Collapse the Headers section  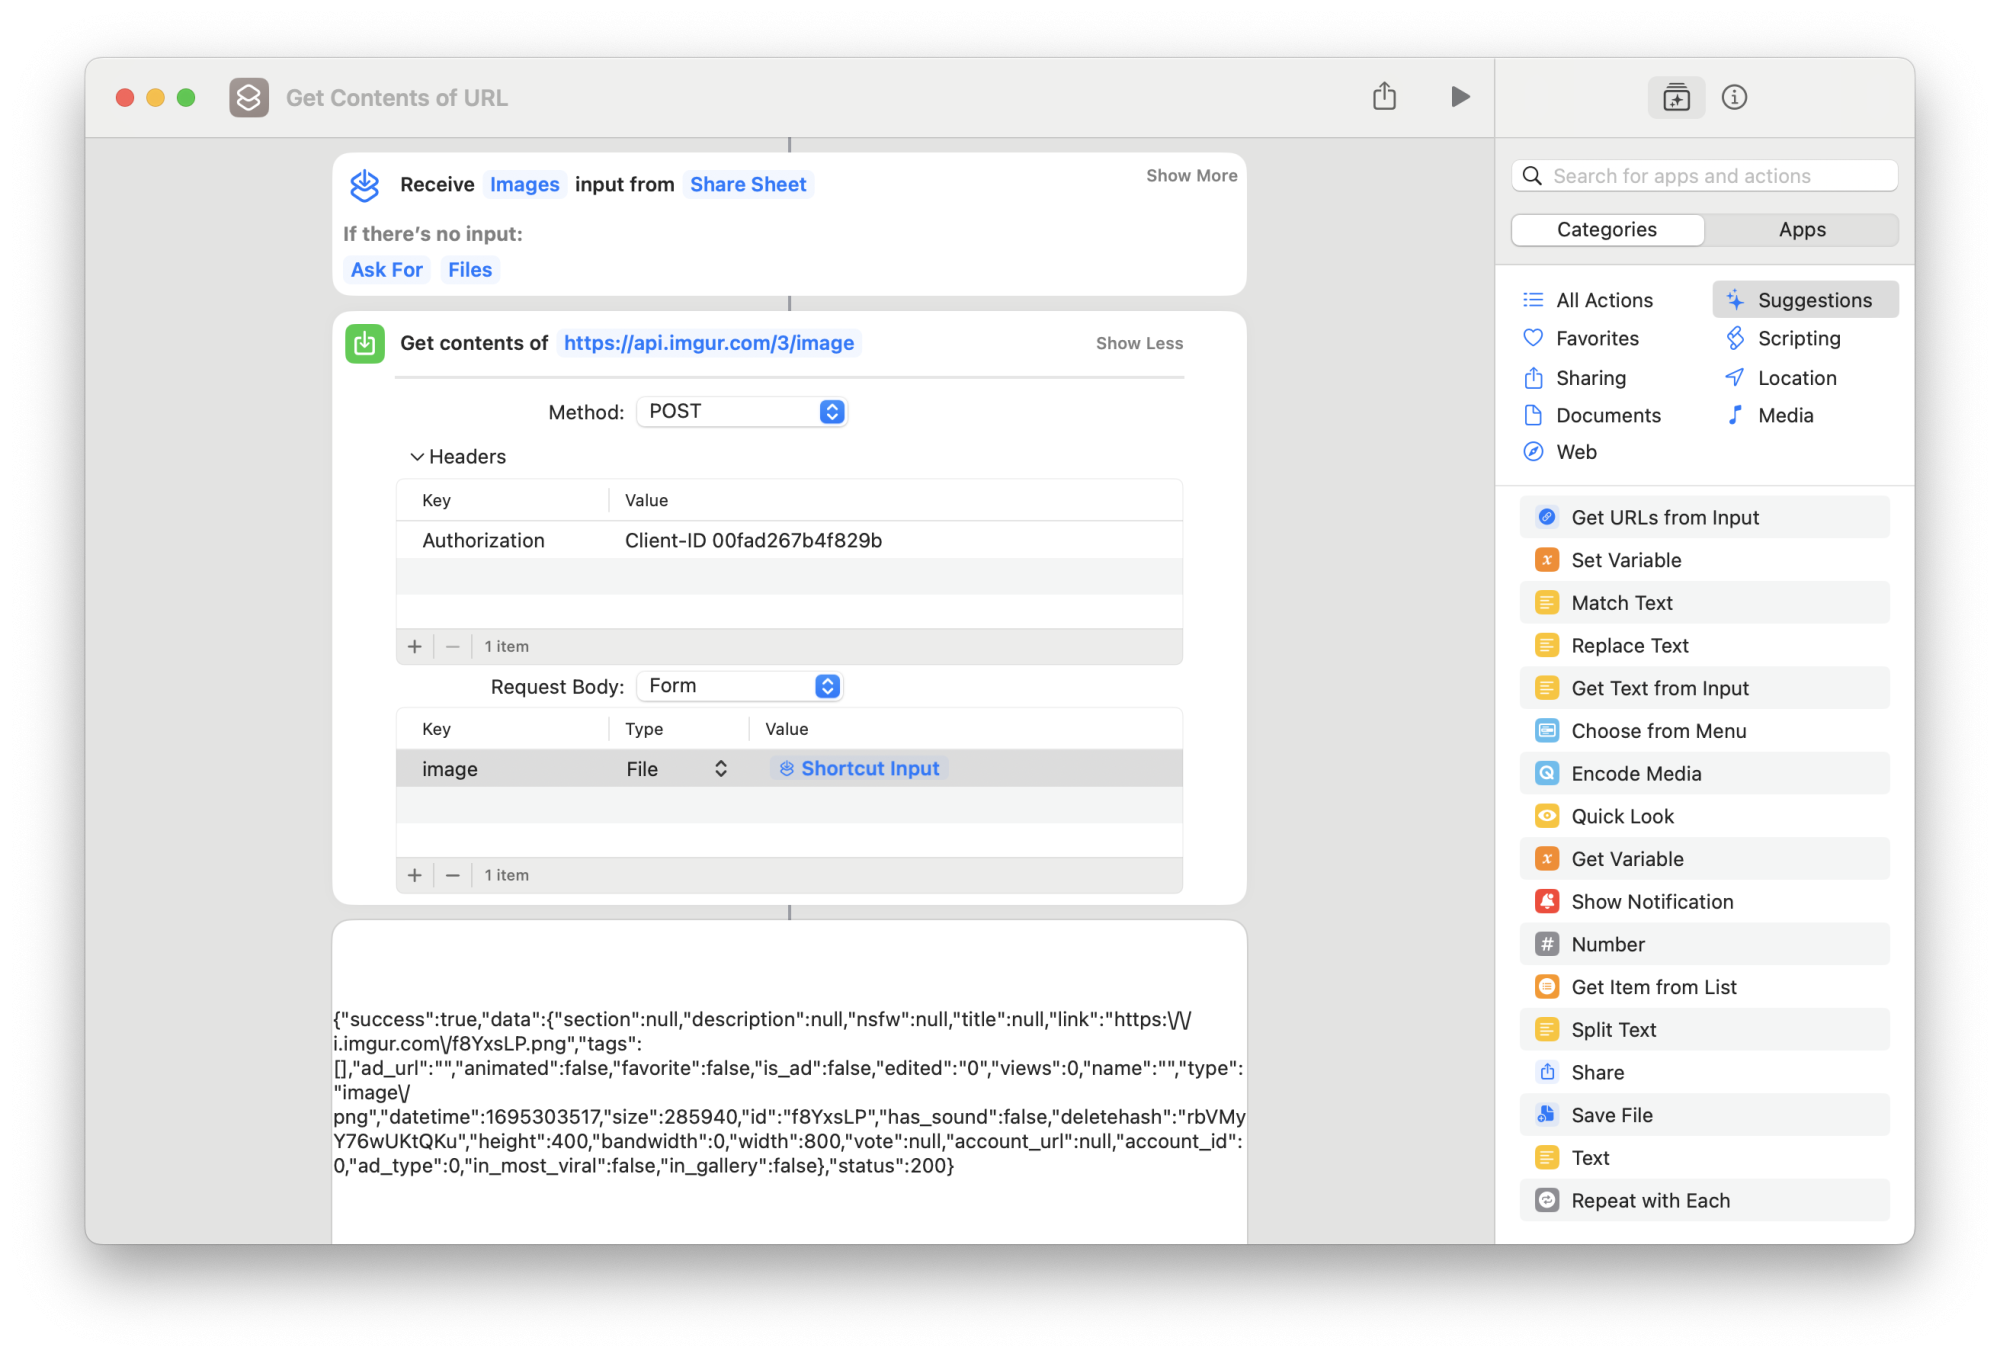coord(417,457)
